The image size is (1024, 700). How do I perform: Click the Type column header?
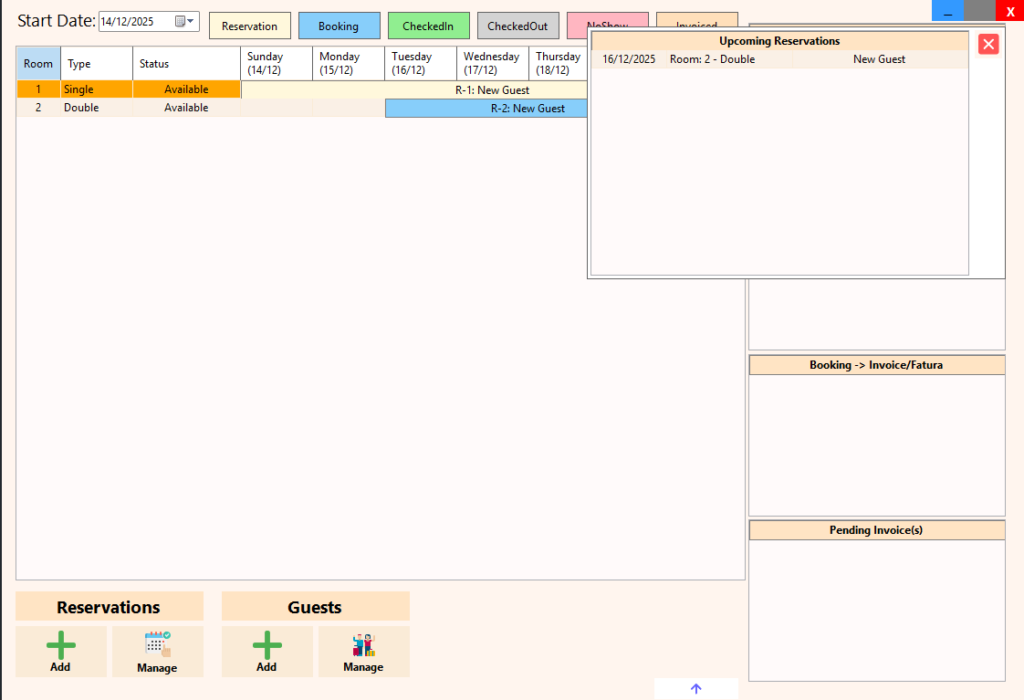pos(96,64)
